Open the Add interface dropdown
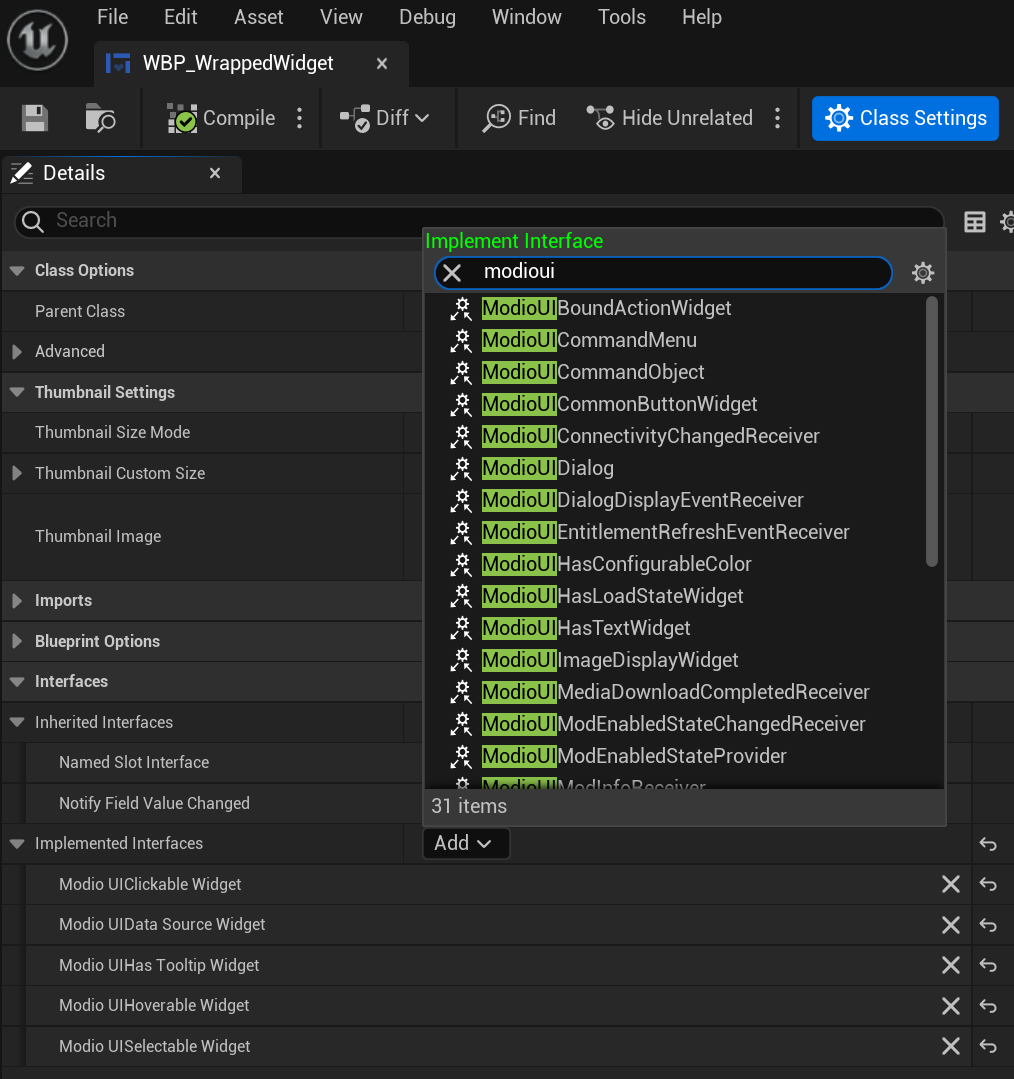This screenshot has width=1014, height=1079. [466, 844]
